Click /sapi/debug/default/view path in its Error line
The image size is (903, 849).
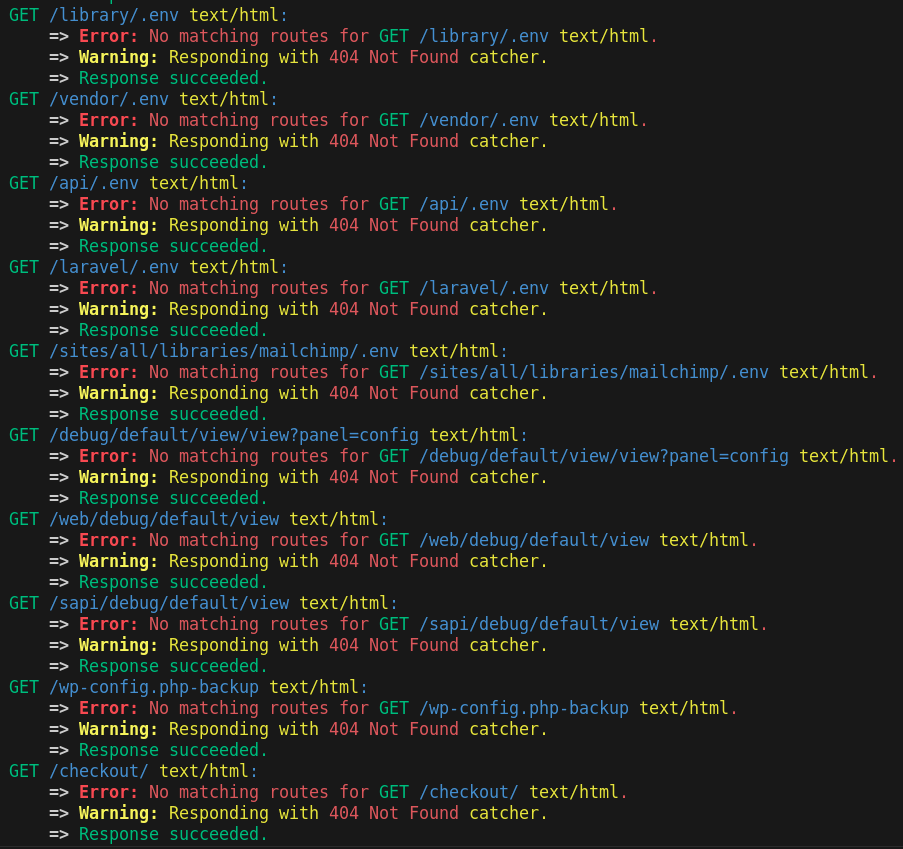click(539, 624)
